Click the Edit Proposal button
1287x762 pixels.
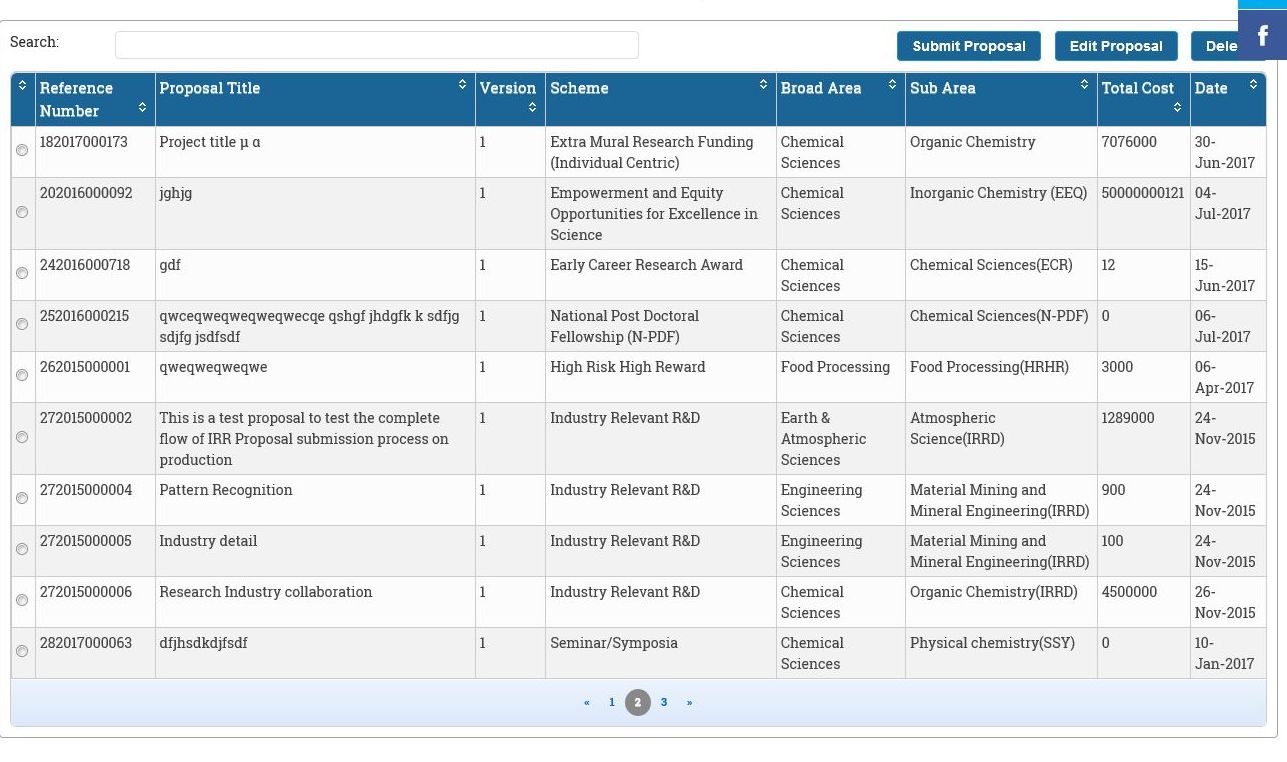pyautogui.click(x=1116, y=46)
